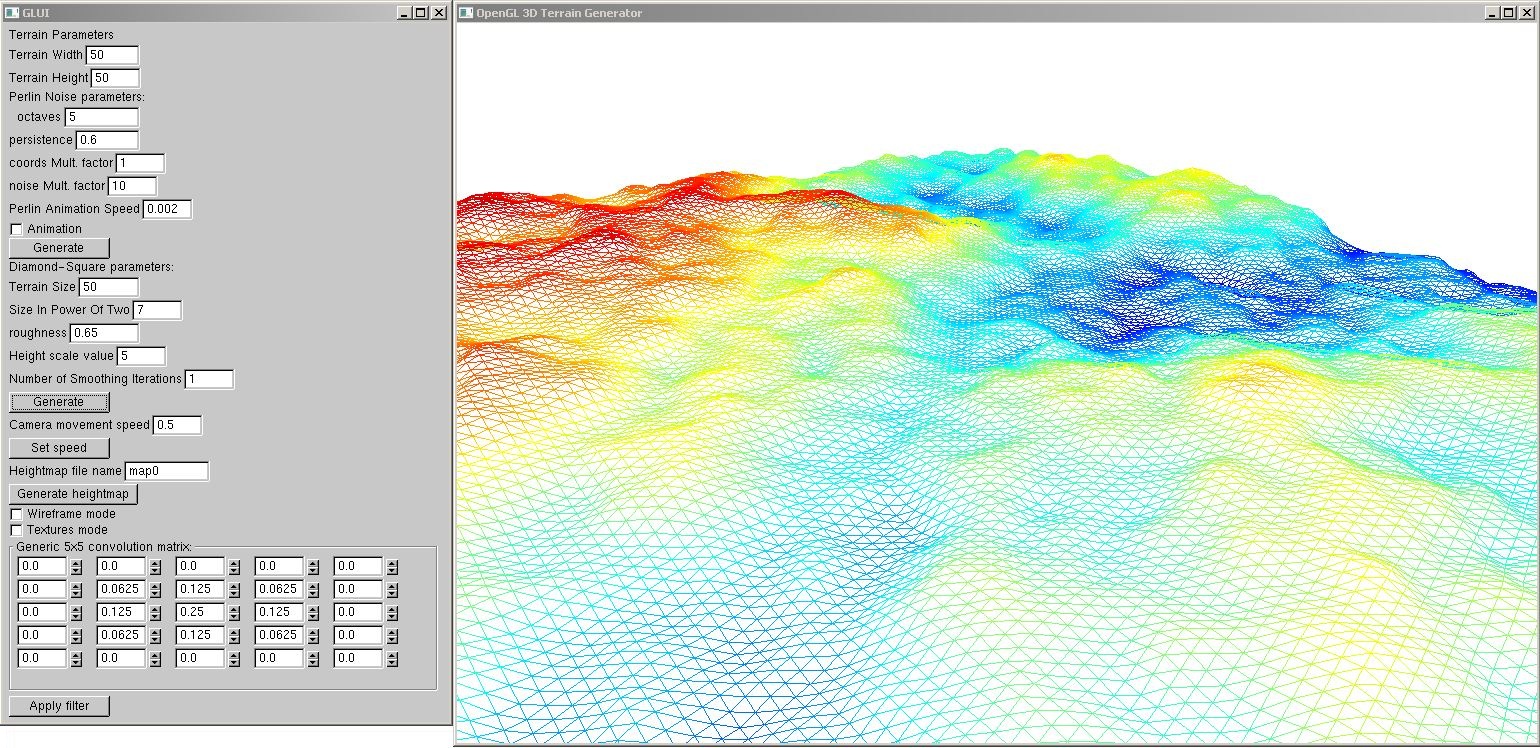
Task: Click Generate button under Perlin Noise parameters
Action: [x=59, y=247]
